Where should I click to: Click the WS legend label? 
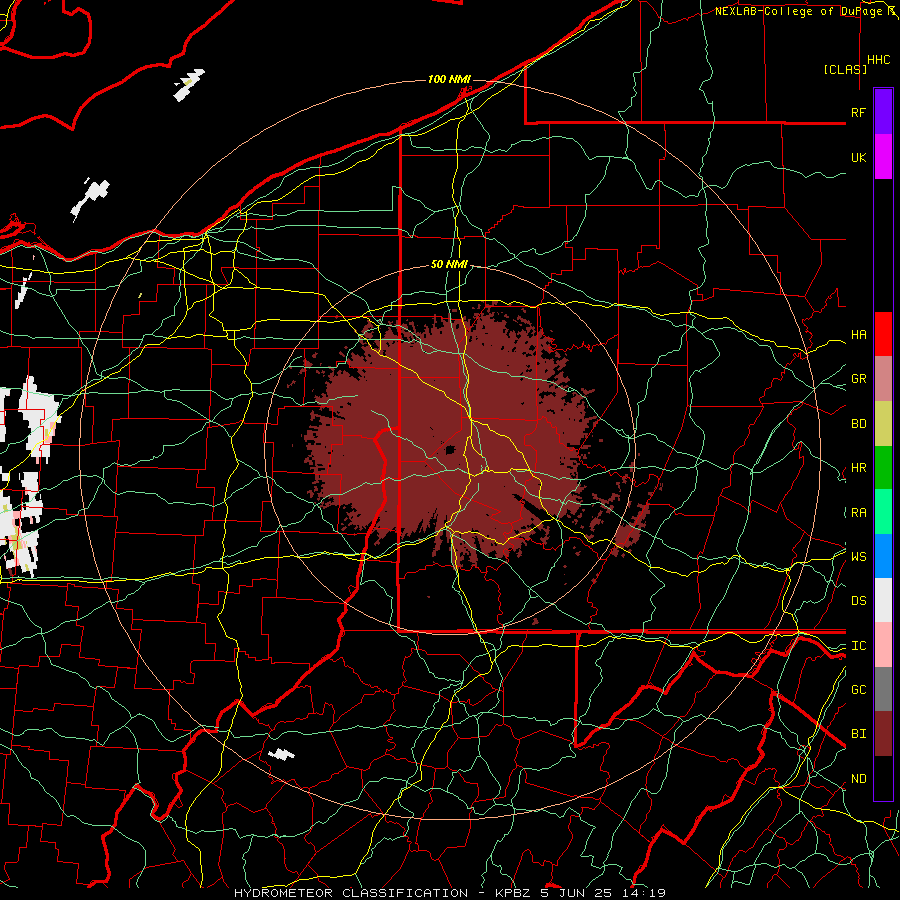point(858,557)
